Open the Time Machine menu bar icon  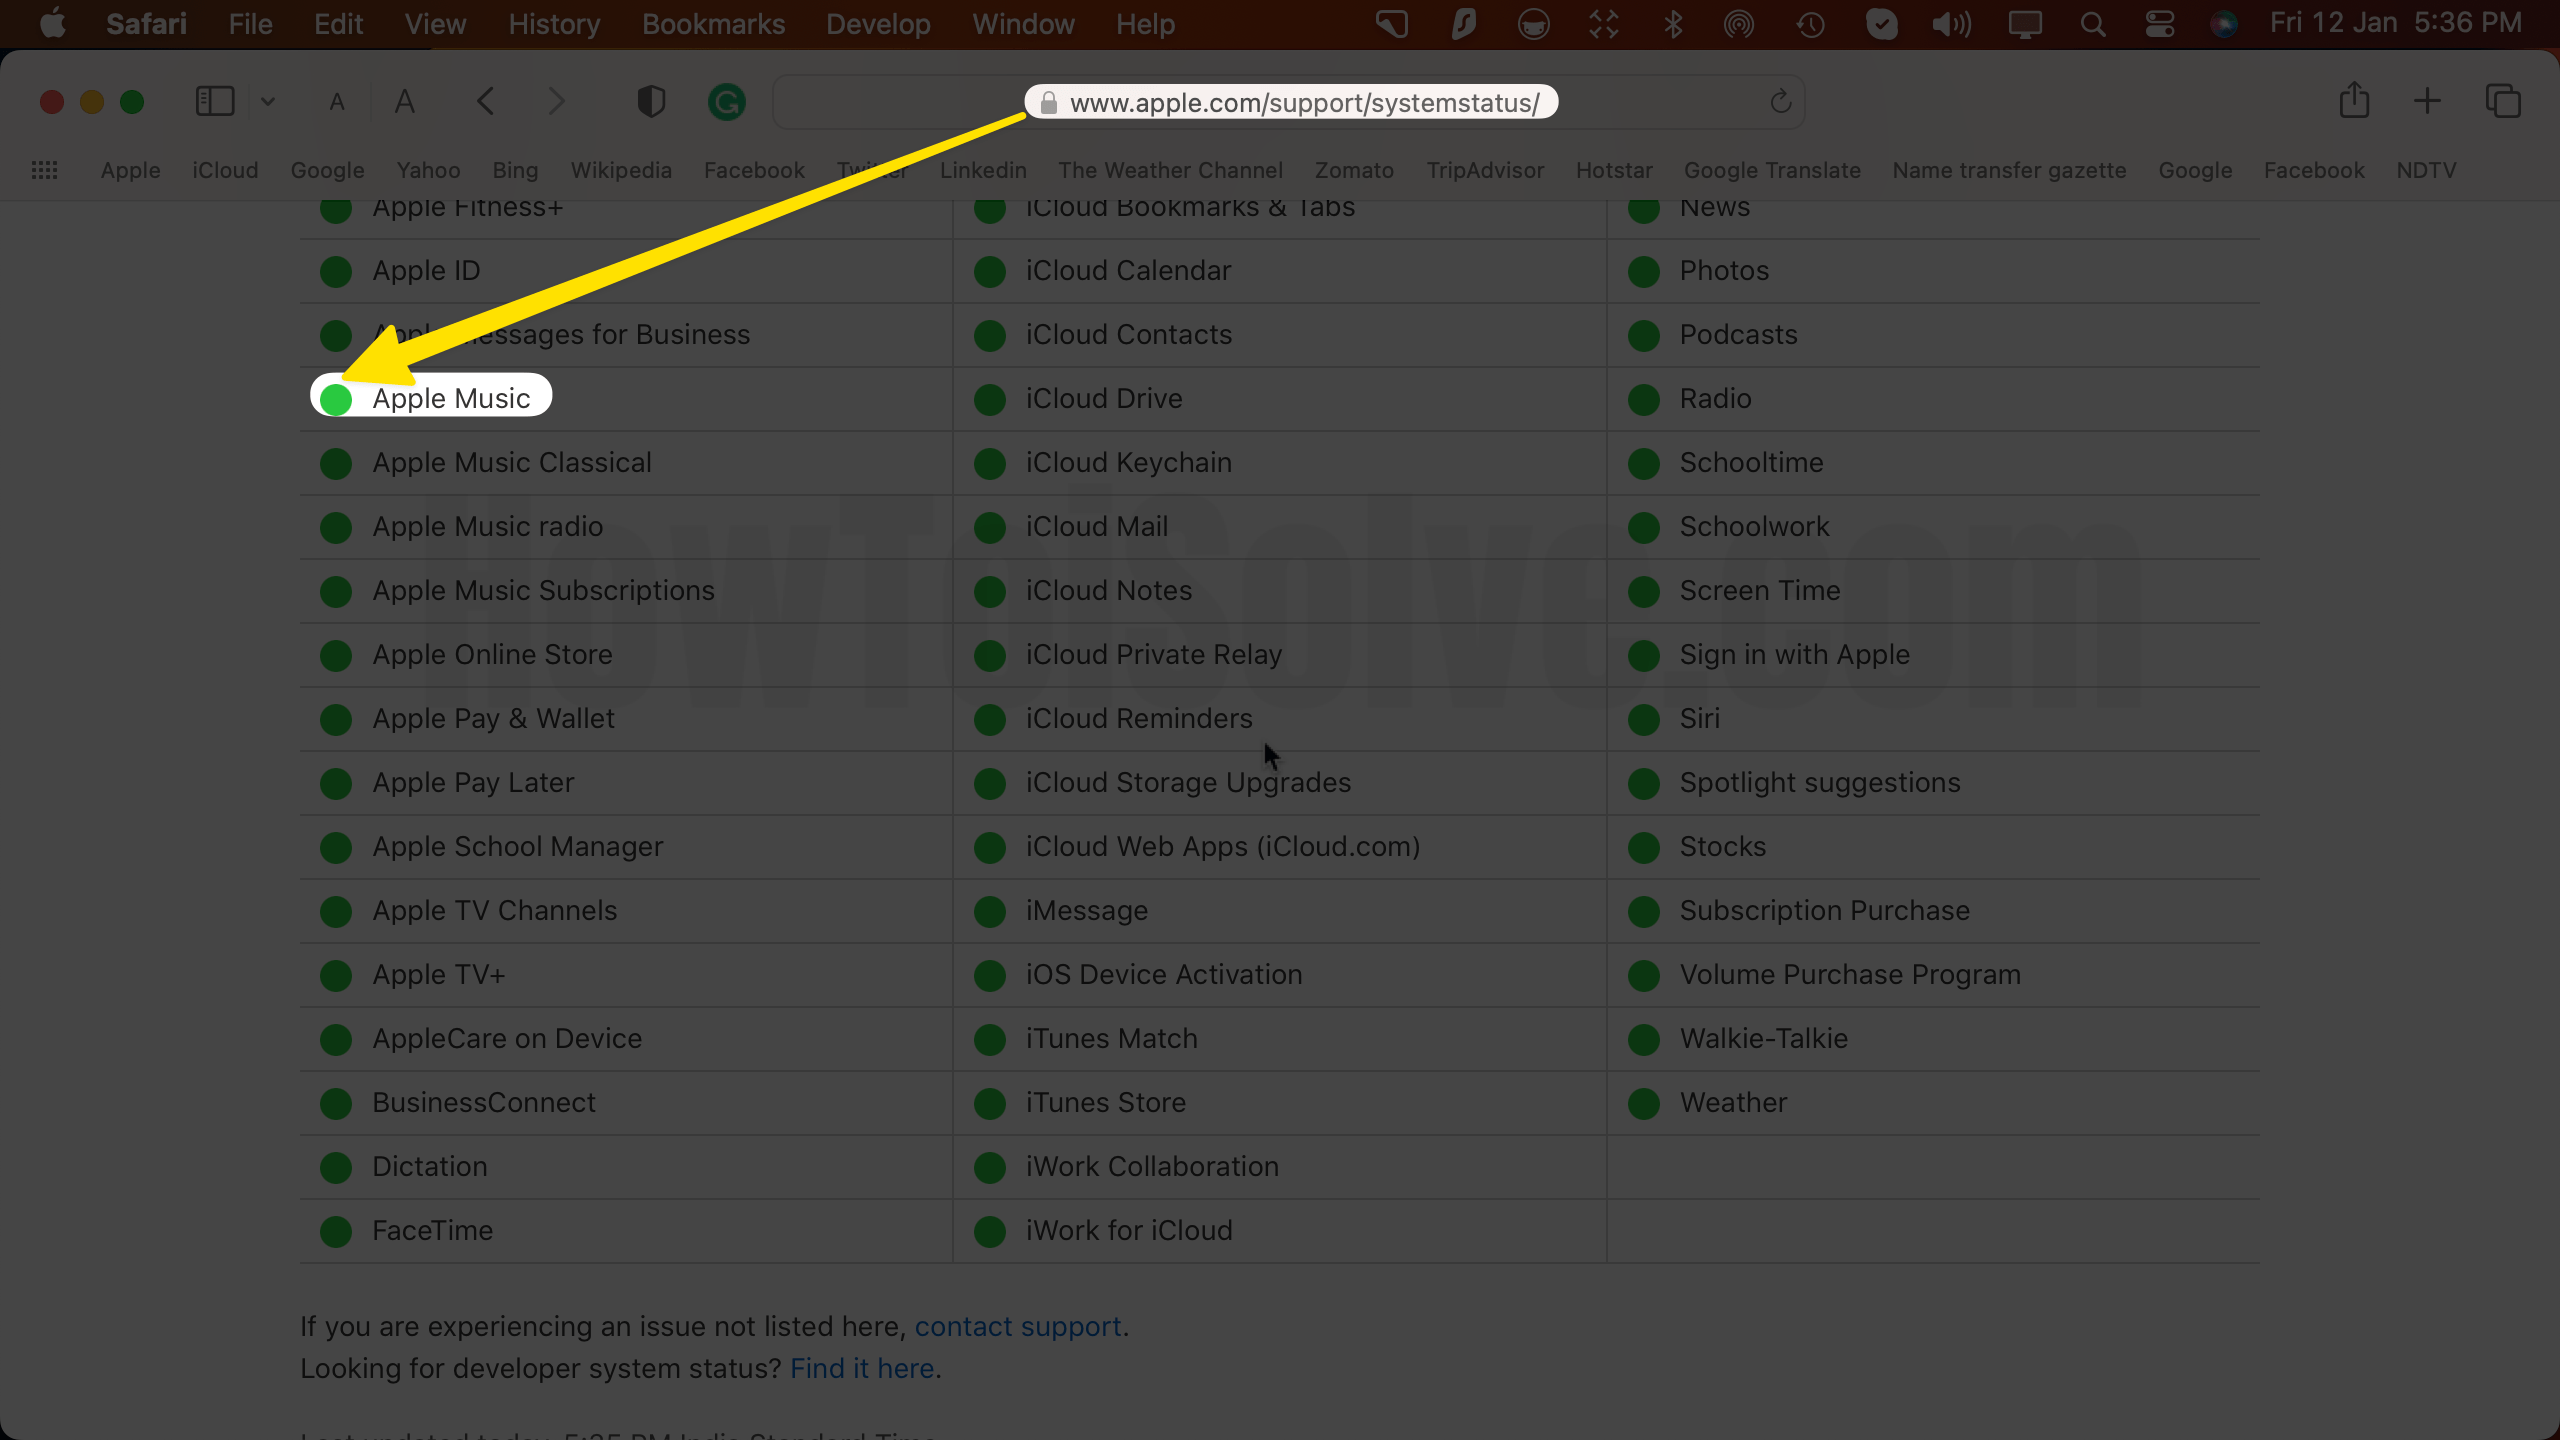pos(1810,24)
